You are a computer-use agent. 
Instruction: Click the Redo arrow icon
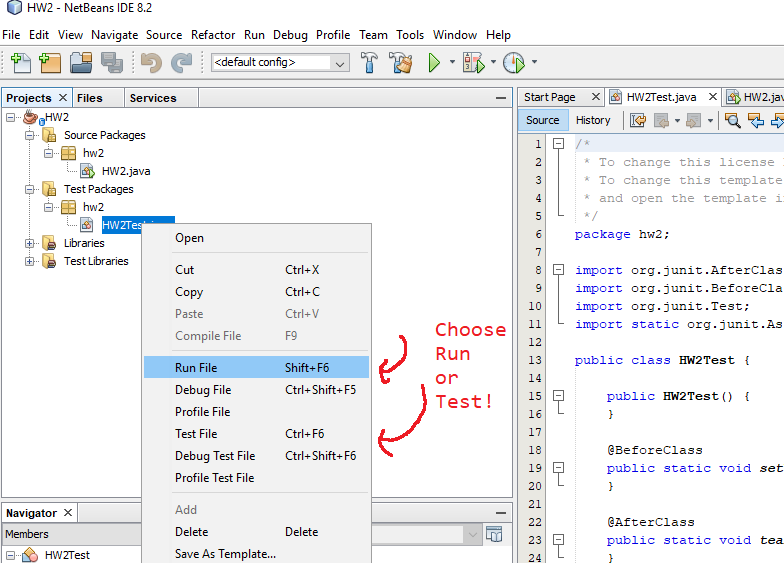click(182, 62)
